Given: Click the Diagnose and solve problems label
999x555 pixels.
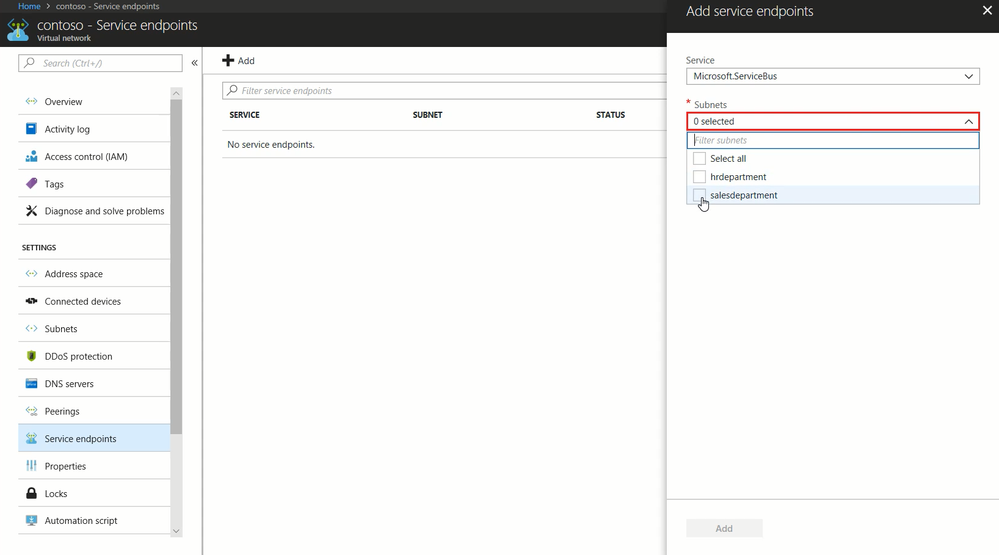Looking at the screenshot, I should pyautogui.click(x=104, y=211).
